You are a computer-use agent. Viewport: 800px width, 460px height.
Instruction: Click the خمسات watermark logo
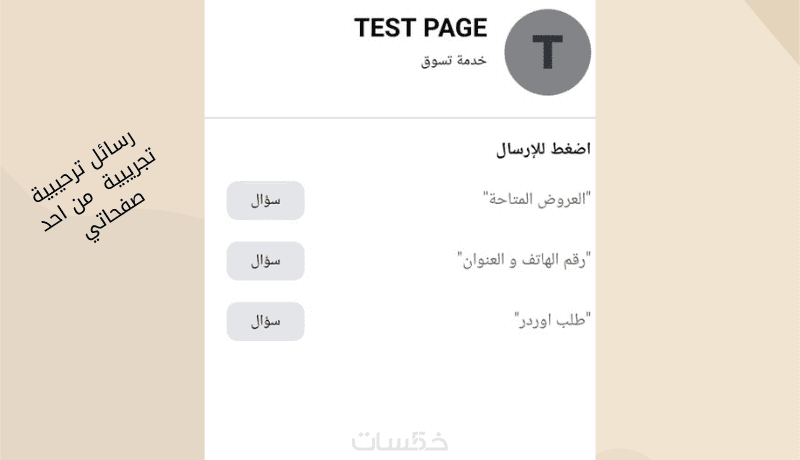400,441
